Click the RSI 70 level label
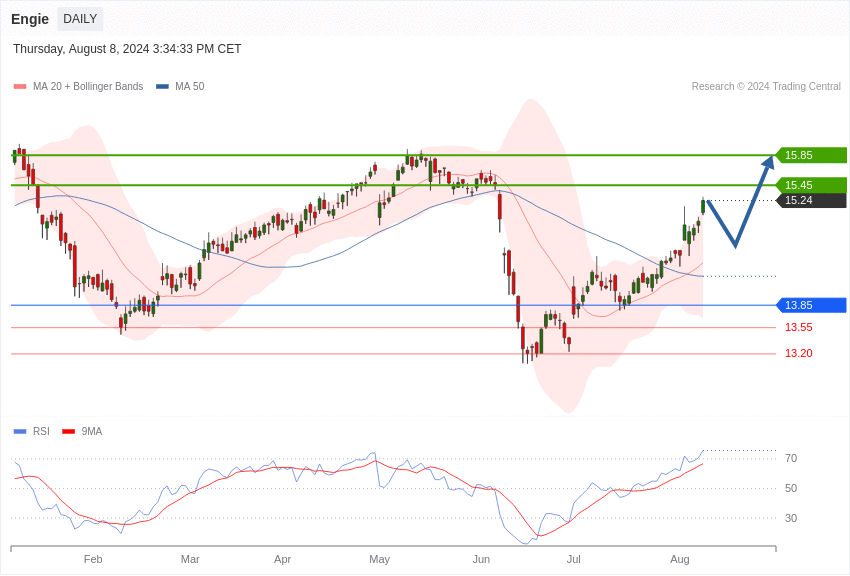This screenshot has height=576, width=850. coord(791,458)
